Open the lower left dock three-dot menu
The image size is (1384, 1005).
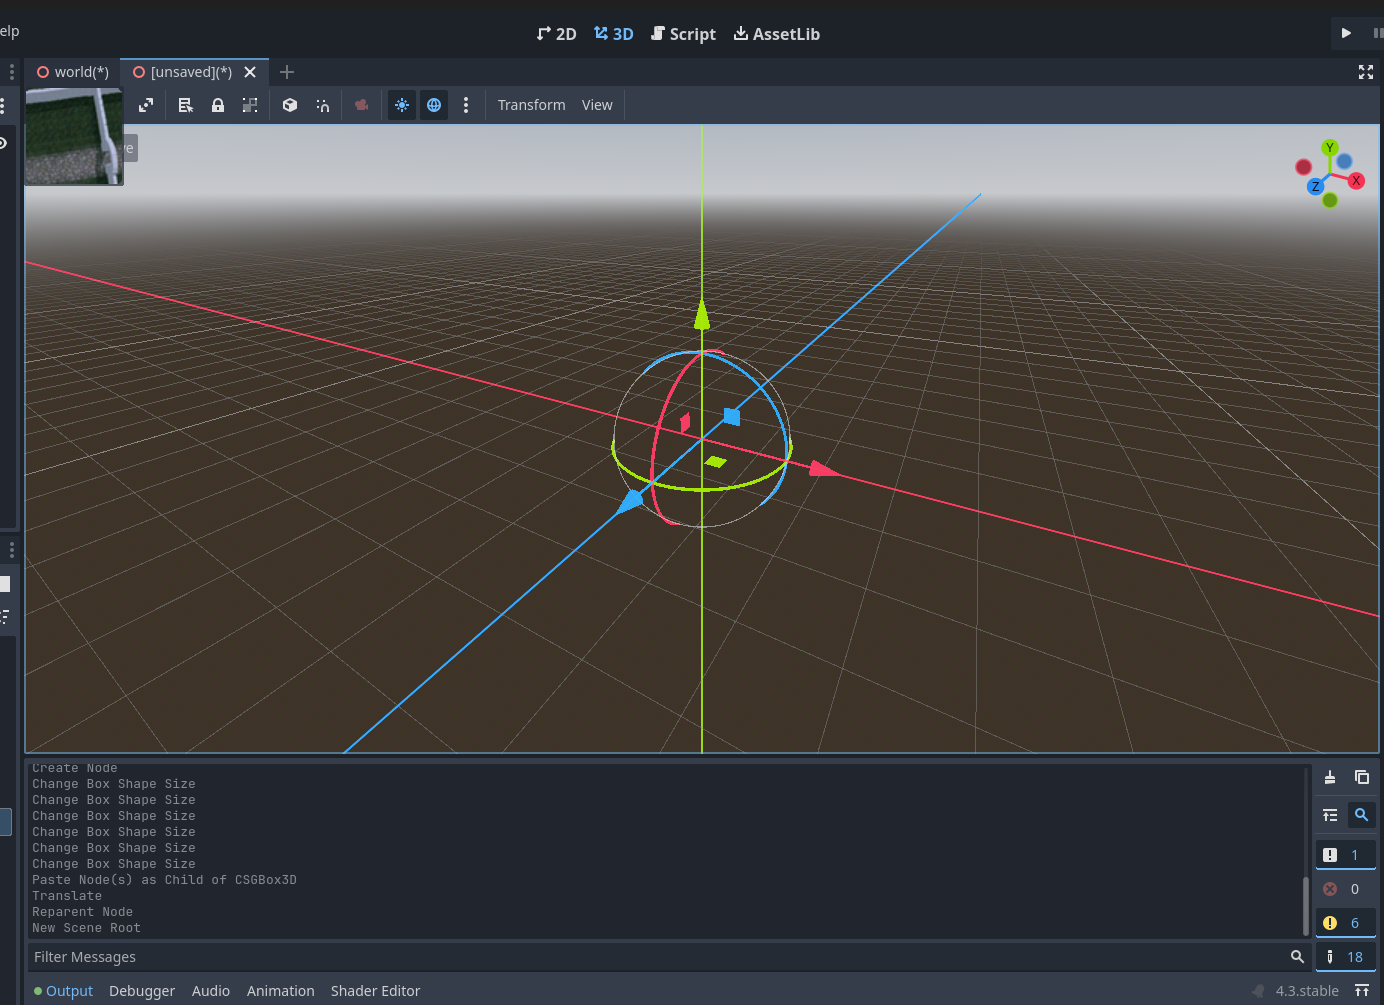point(12,550)
